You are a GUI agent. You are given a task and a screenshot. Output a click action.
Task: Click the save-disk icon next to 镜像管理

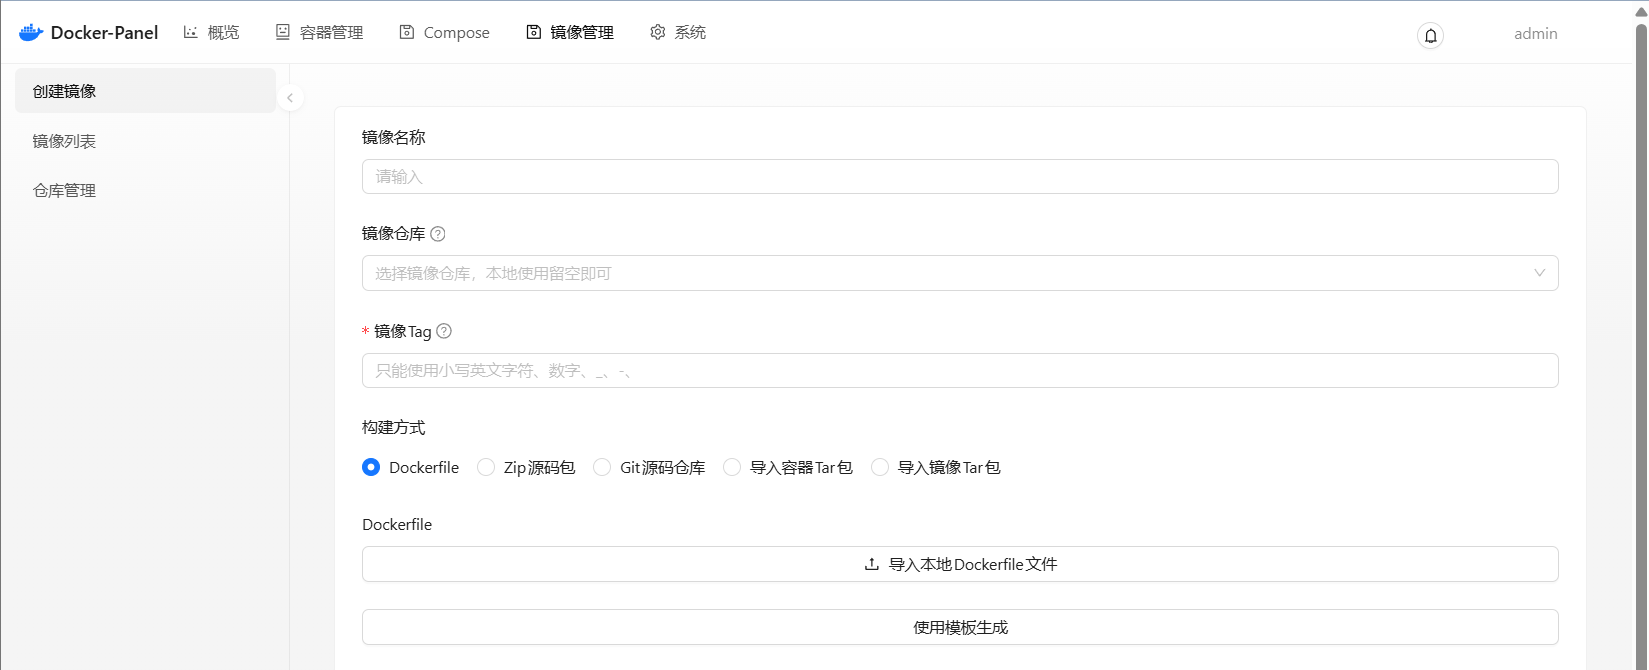(x=534, y=32)
